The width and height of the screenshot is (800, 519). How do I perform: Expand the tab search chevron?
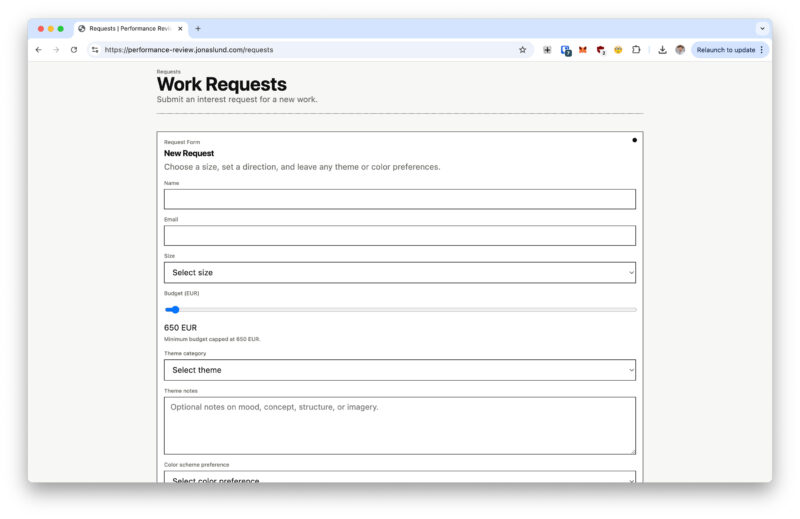tap(762, 29)
